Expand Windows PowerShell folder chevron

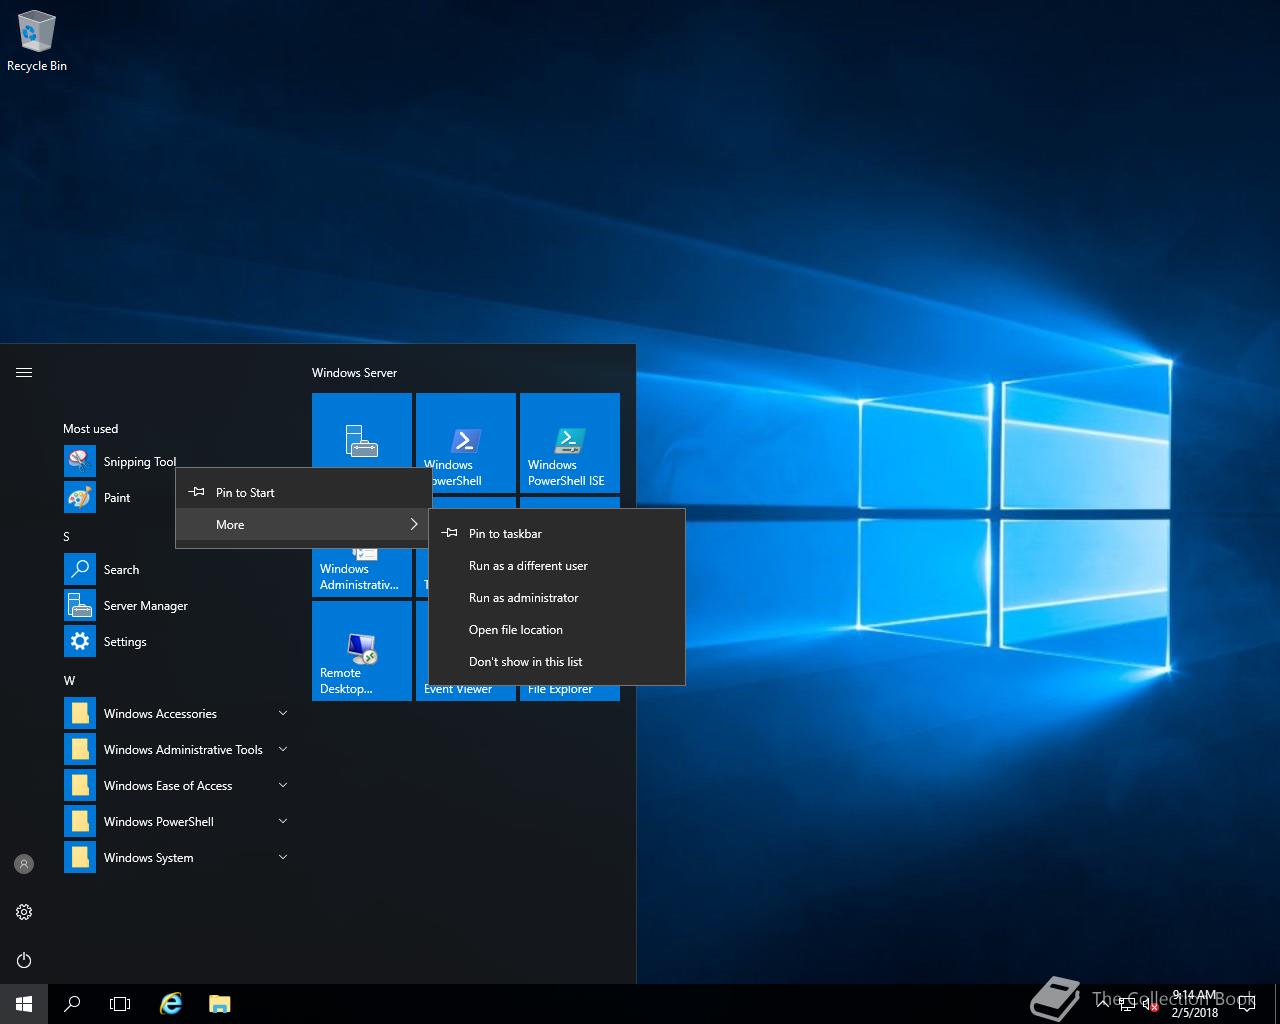pos(283,821)
